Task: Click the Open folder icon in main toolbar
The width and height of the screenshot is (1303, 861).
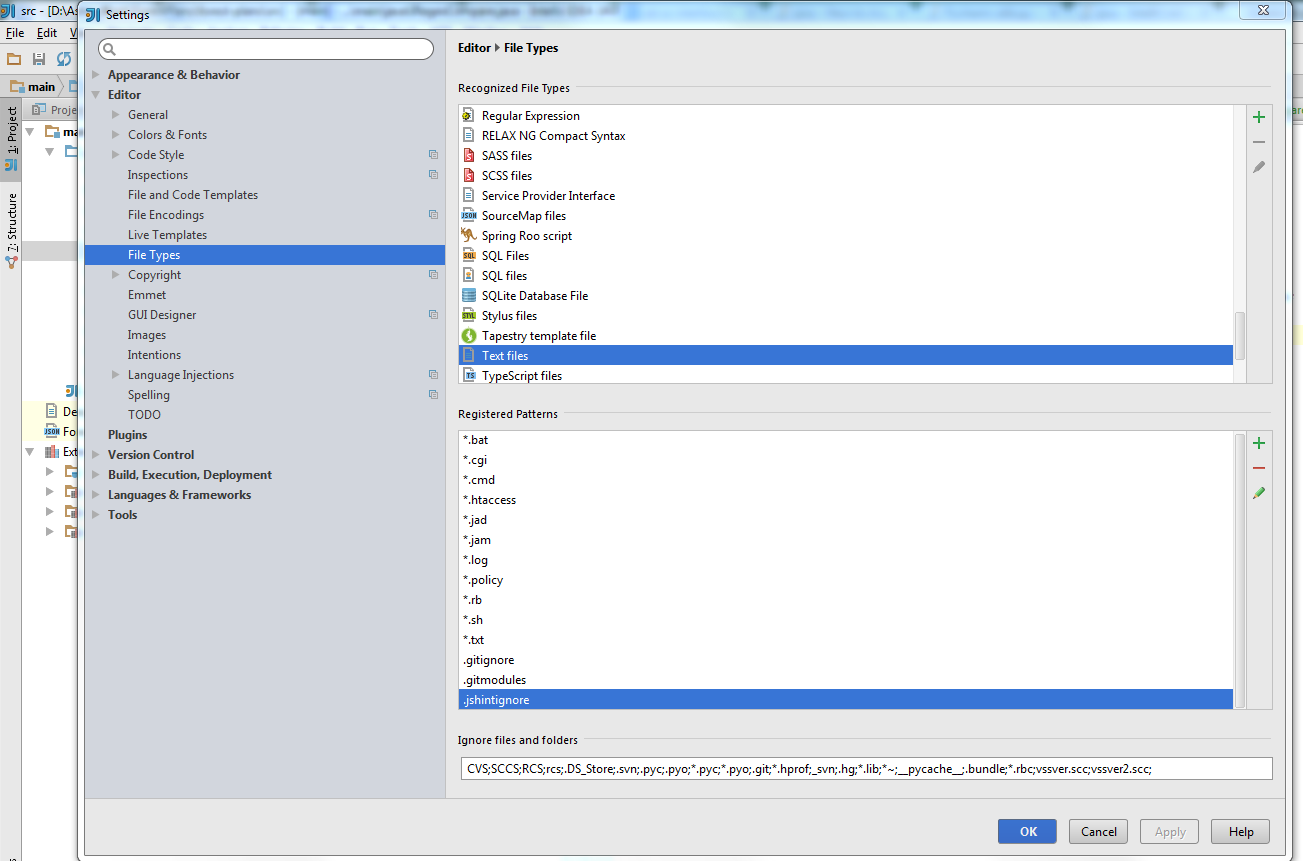Action: pos(14,60)
